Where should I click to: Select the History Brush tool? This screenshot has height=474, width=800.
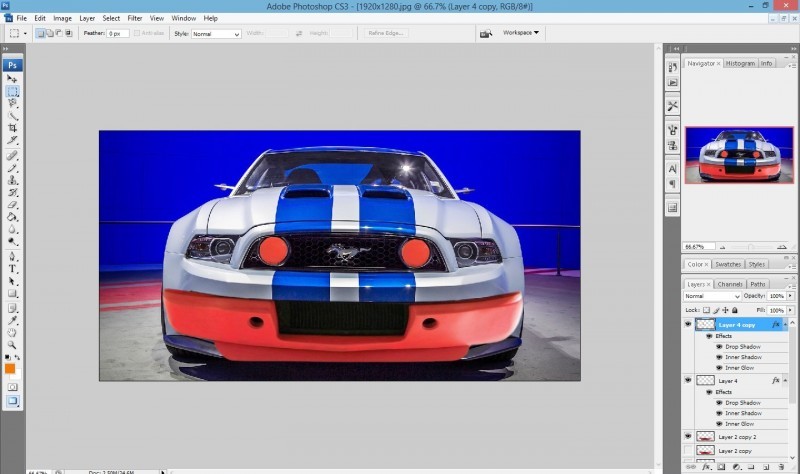click(x=12, y=192)
